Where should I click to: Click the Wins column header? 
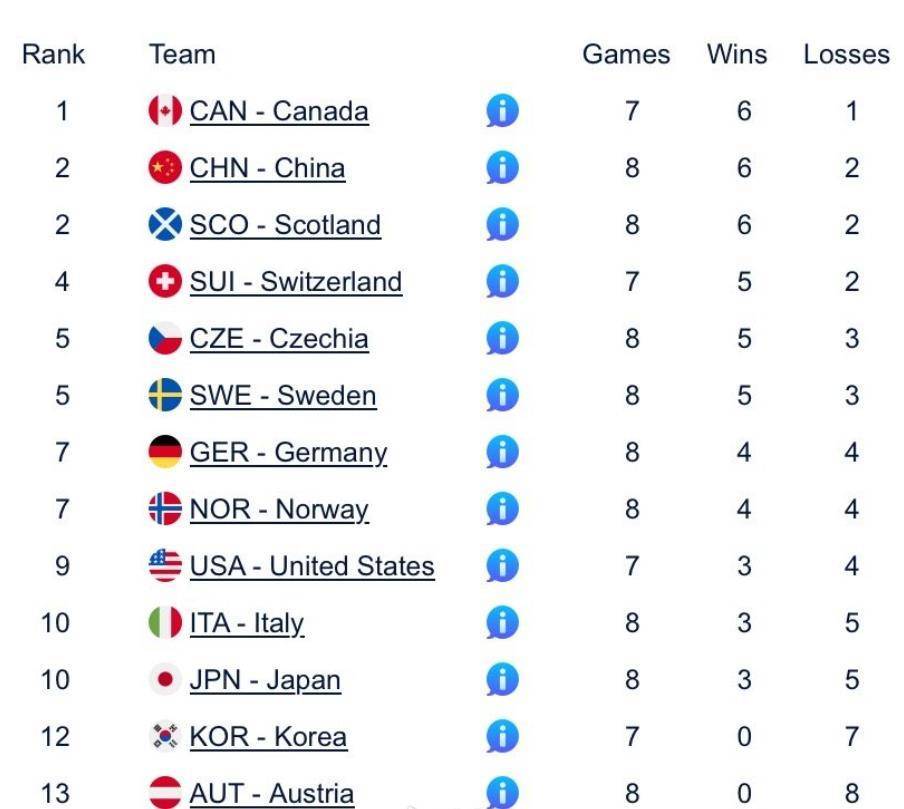point(737,54)
